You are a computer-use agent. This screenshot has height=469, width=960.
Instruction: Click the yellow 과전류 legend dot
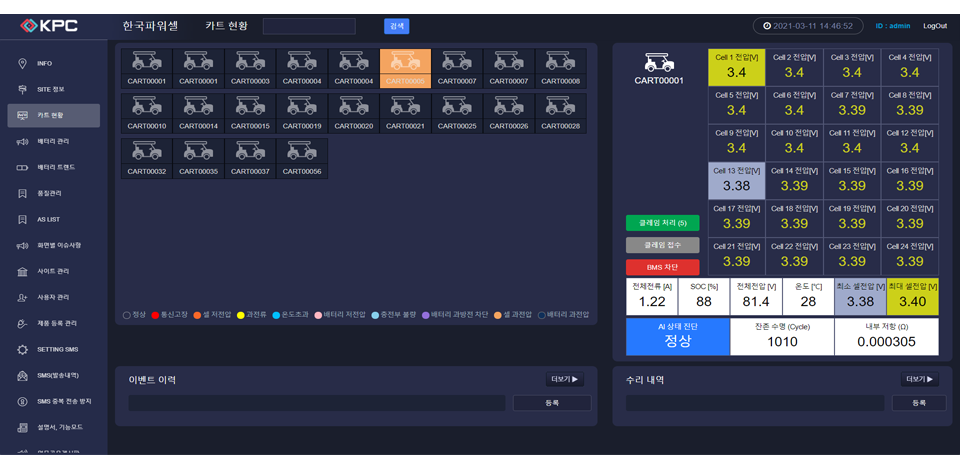coord(241,315)
